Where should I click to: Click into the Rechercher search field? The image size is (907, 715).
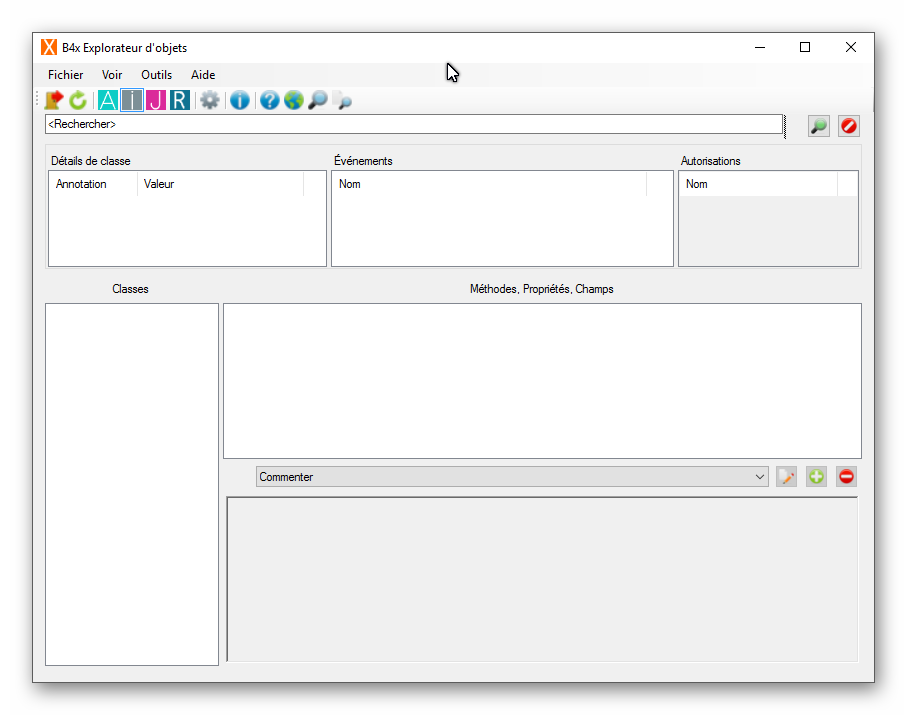click(x=414, y=124)
